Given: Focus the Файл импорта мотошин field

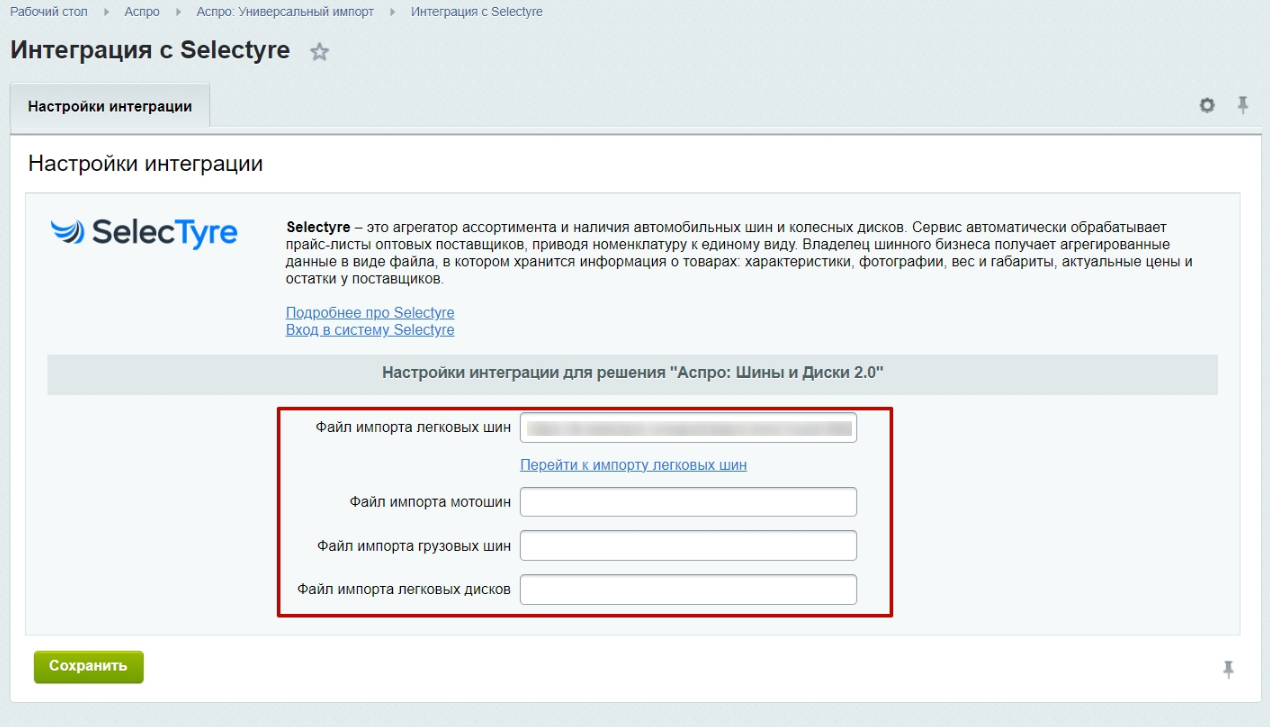Looking at the screenshot, I should click(688, 502).
